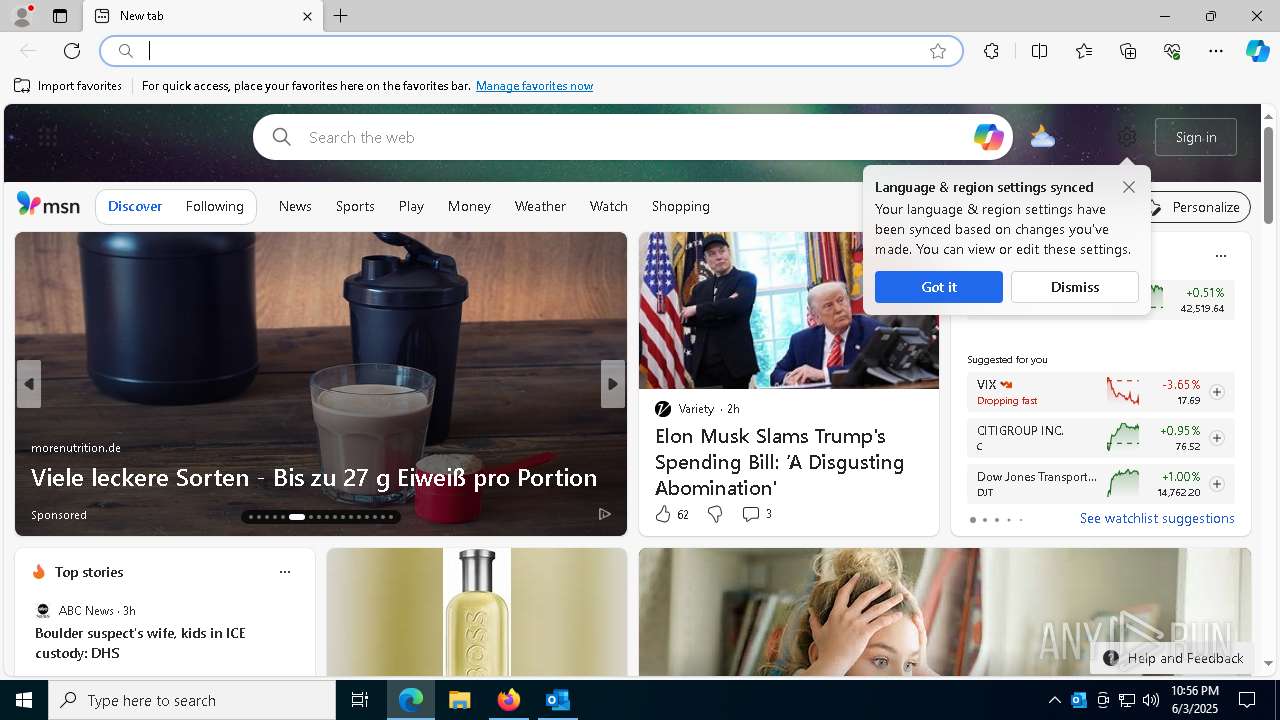The image size is (1280, 720).
Task: Click Import favorites
Action: [x=68, y=86]
